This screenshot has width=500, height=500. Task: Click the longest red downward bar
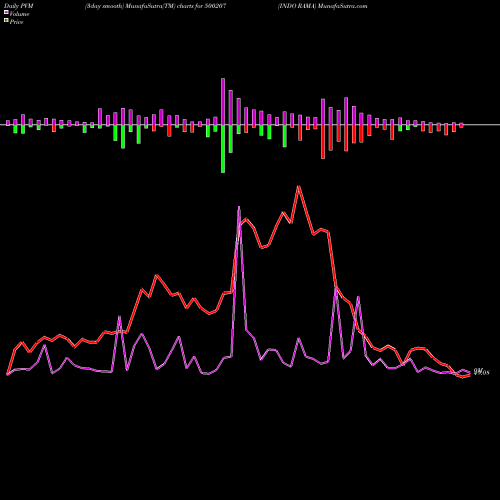tap(323, 142)
